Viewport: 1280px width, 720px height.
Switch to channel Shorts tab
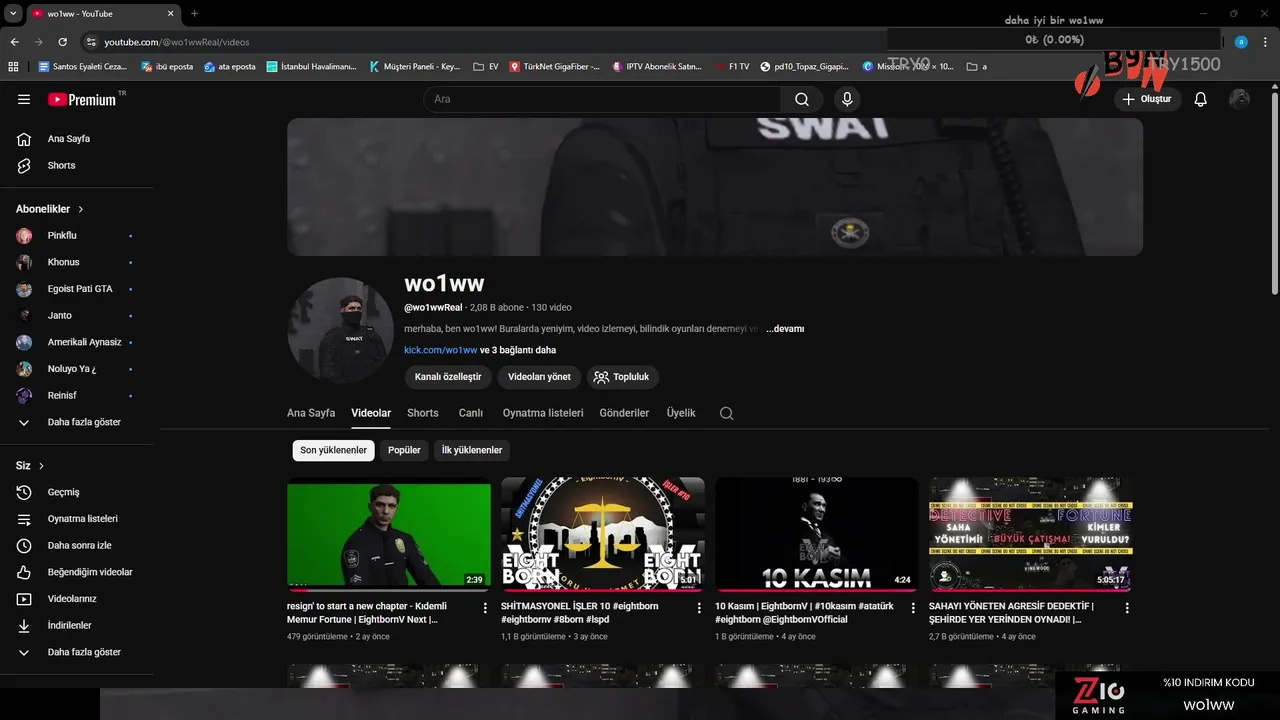click(423, 413)
